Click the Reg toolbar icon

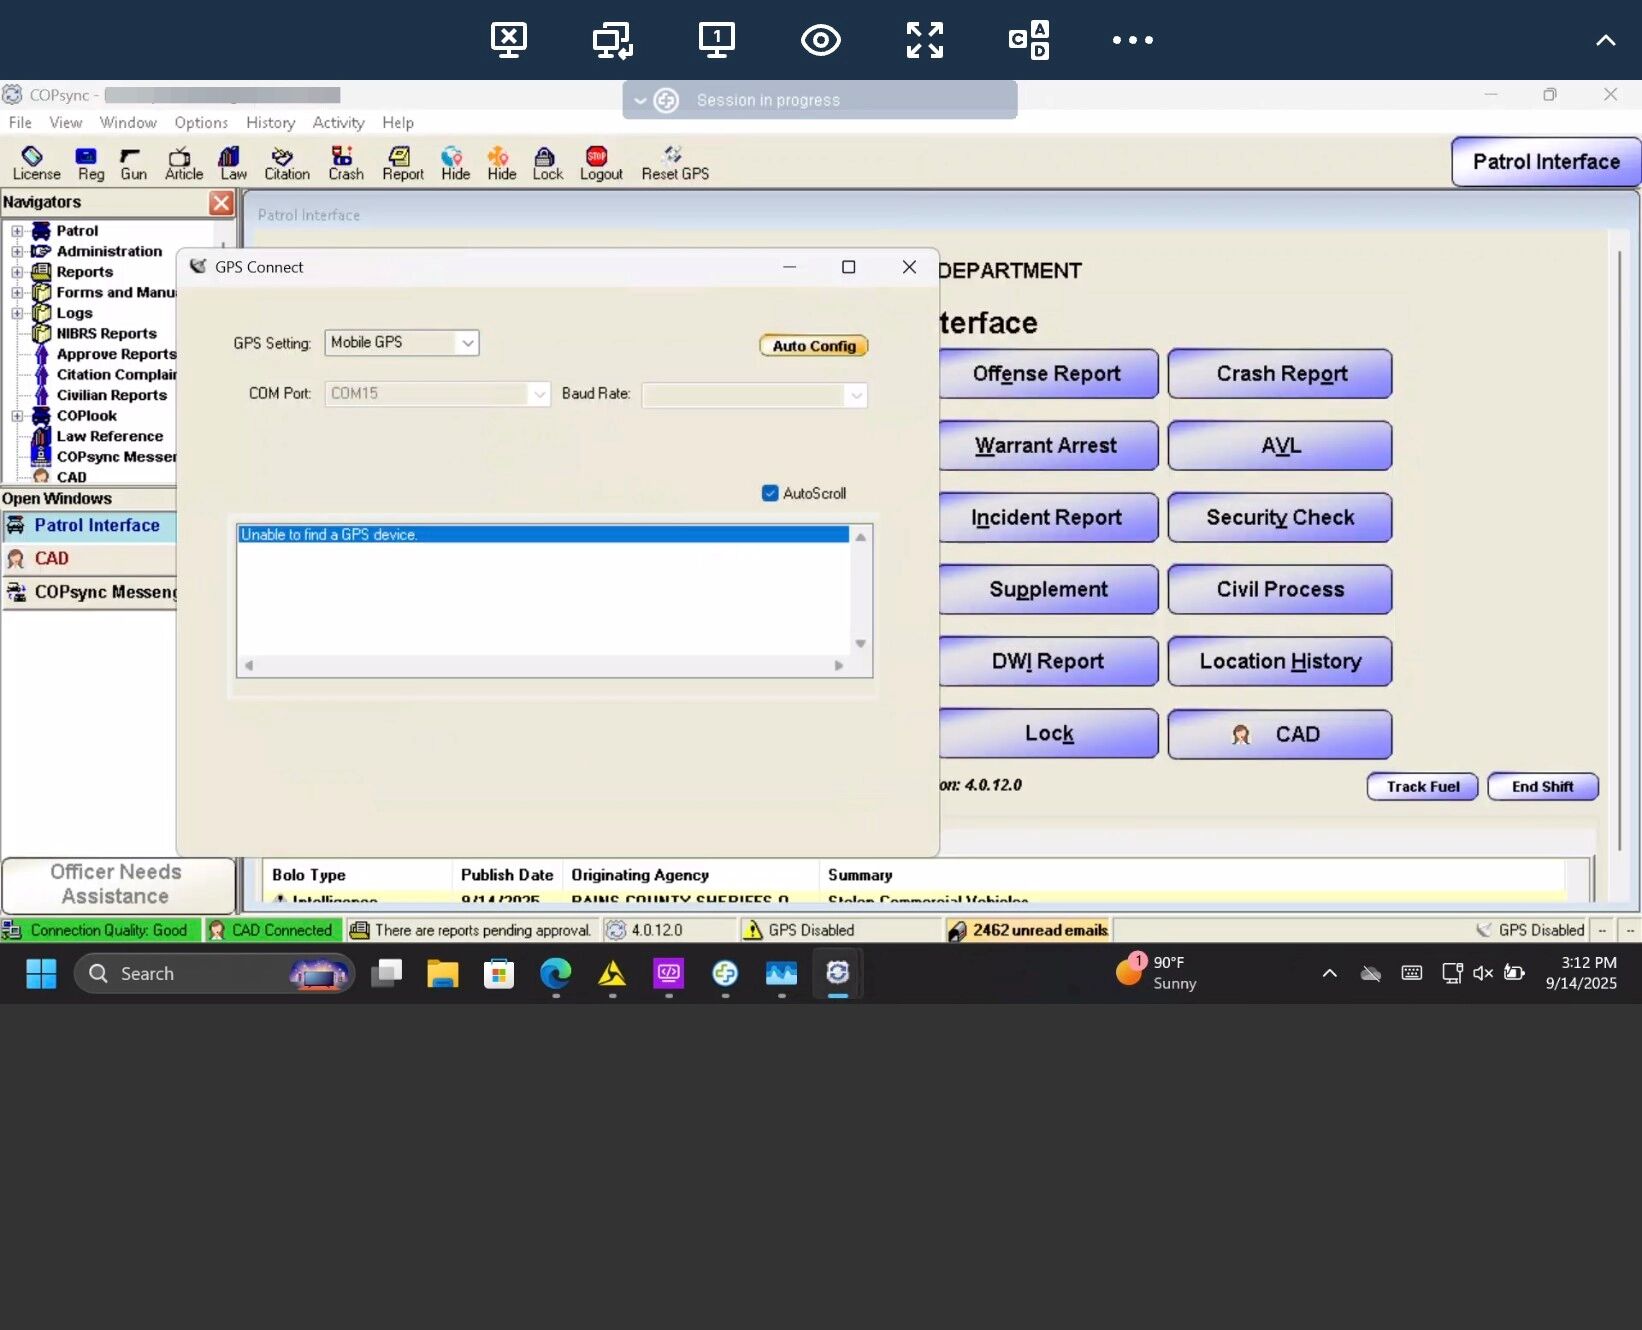tap(90, 163)
